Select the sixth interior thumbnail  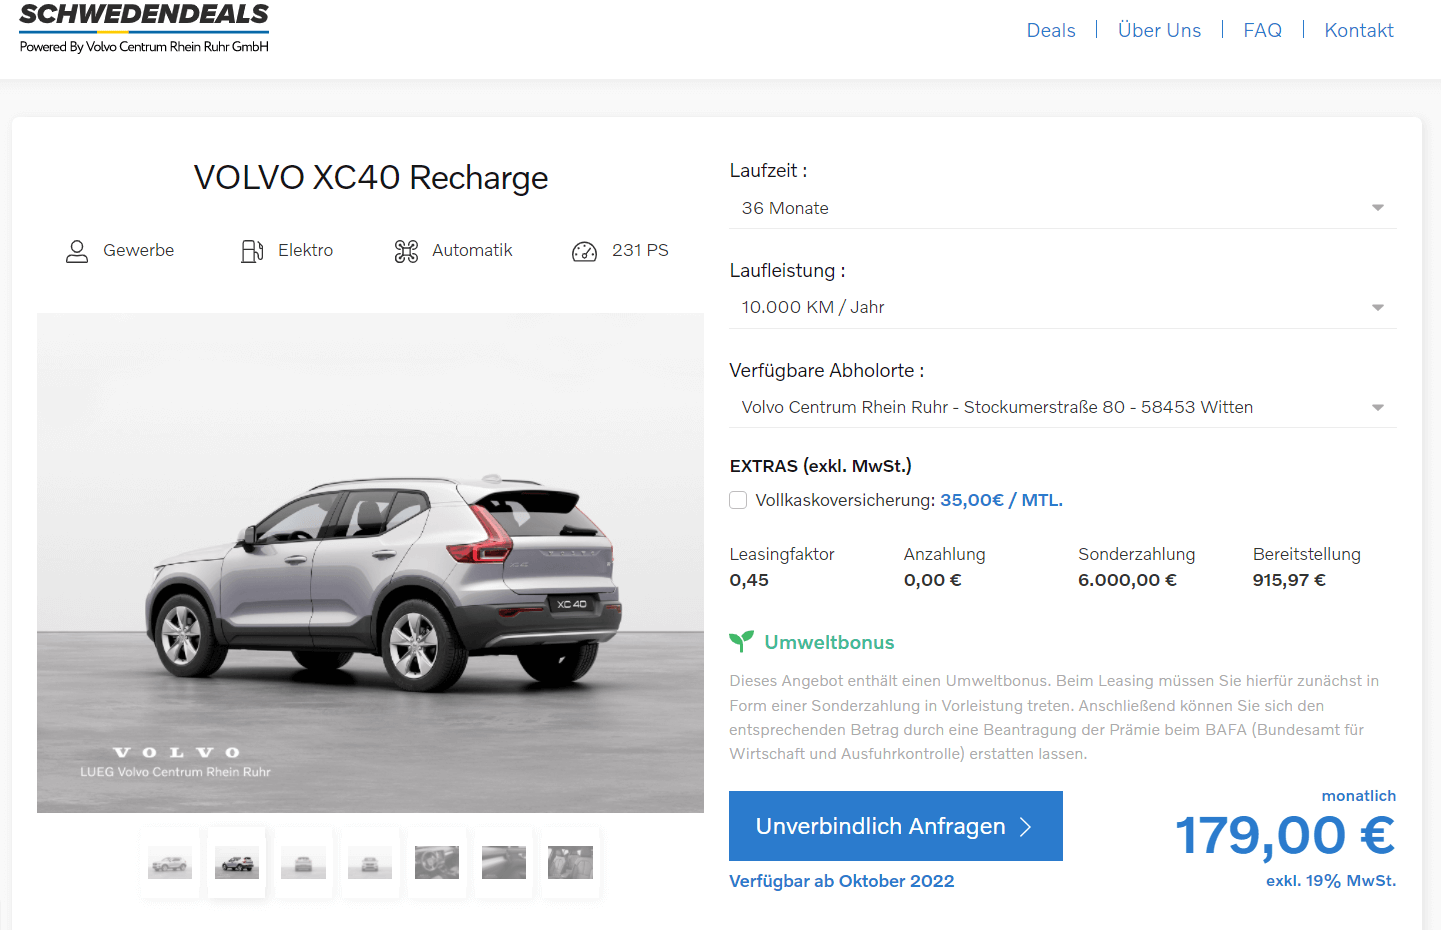(504, 862)
